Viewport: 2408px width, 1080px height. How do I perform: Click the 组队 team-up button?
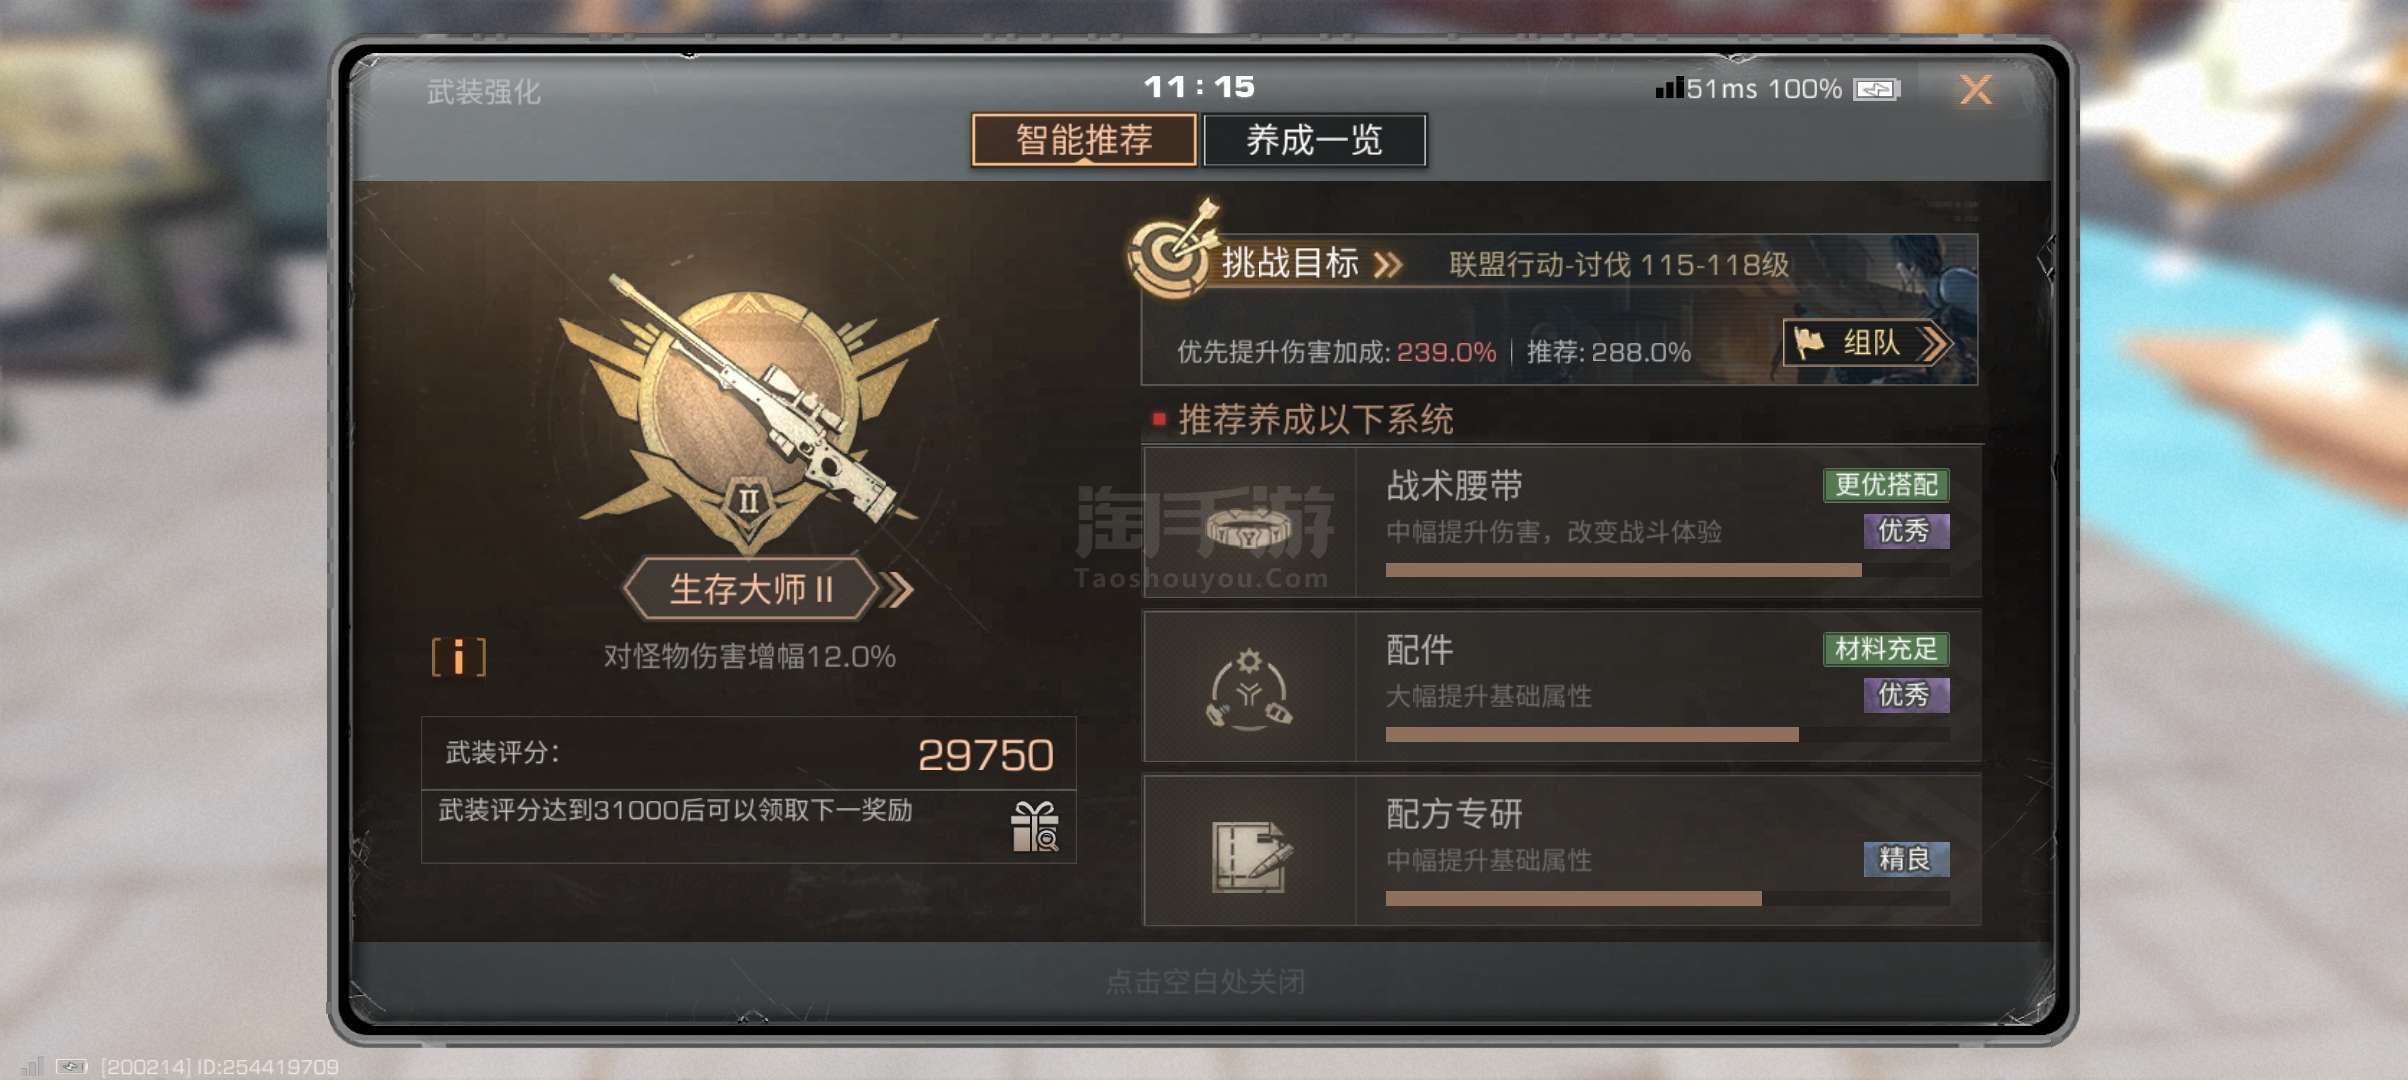(1866, 343)
